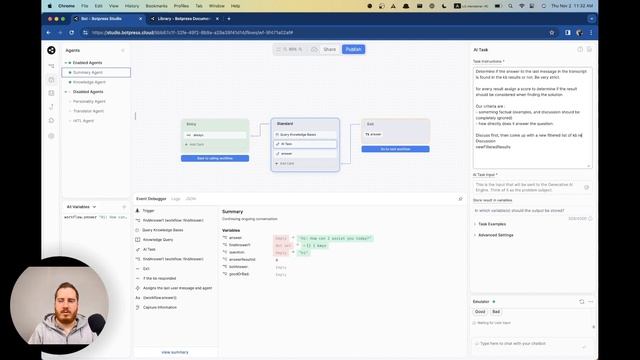The image size is (640, 360).
Task: Open the History menu in the menu bar
Action: pyautogui.click(x=131, y=6)
